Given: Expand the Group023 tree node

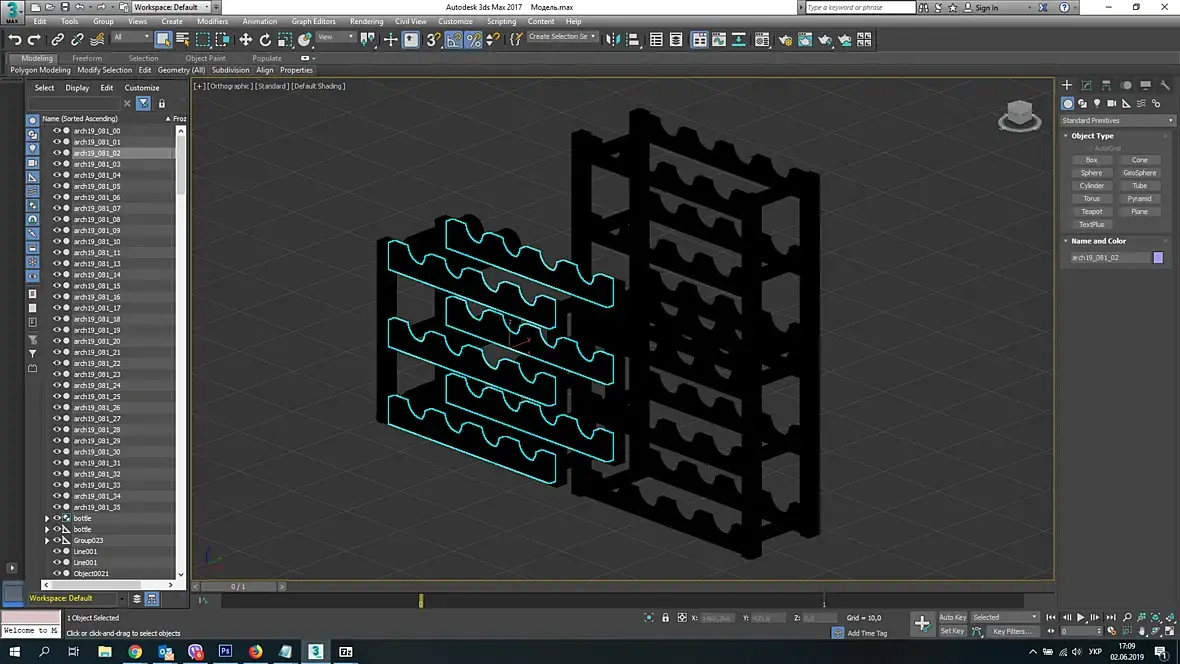Looking at the screenshot, I should tap(47, 541).
